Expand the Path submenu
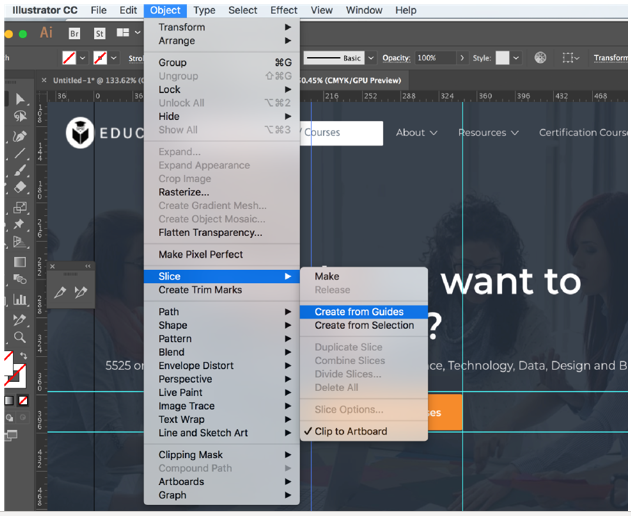This screenshot has height=516, width=631. pos(222,312)
